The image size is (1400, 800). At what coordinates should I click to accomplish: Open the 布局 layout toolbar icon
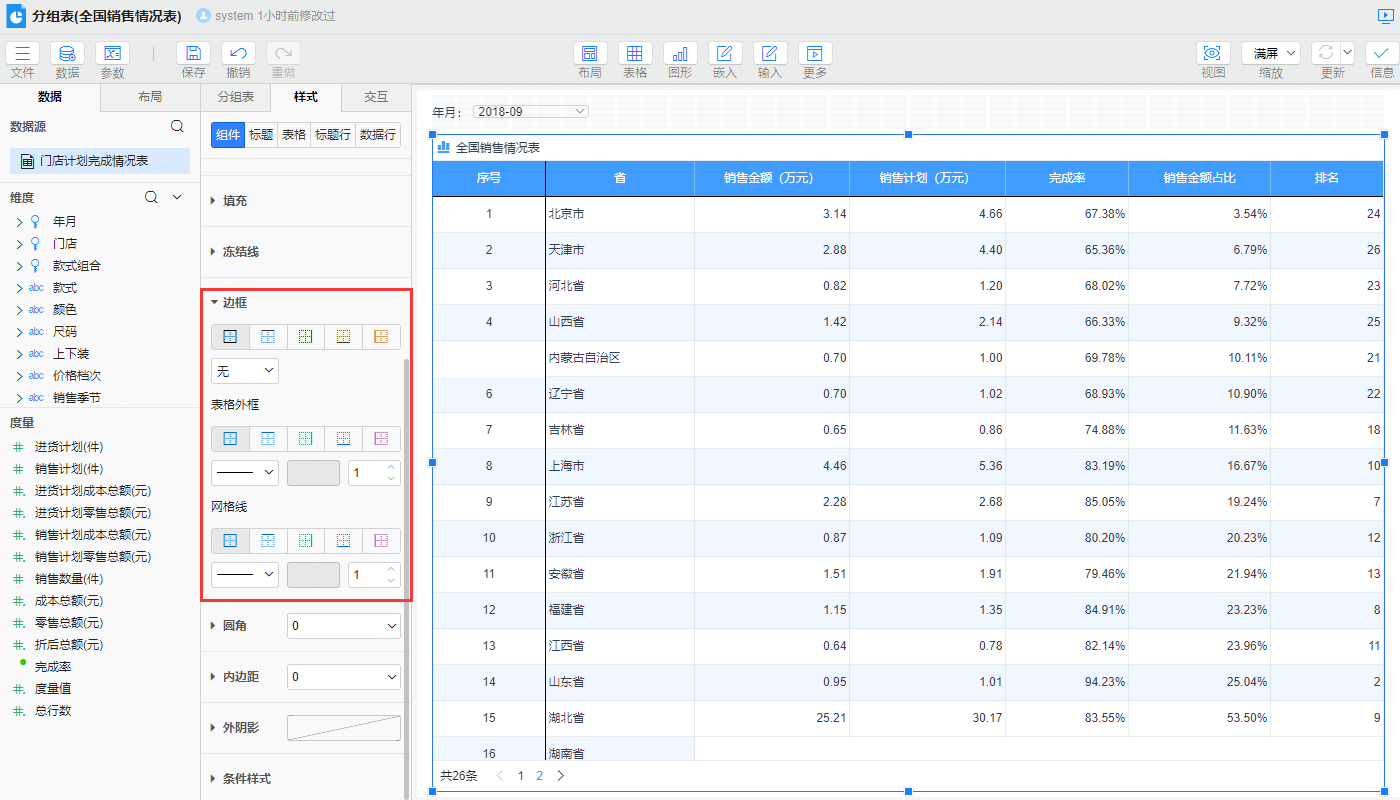click(x=590, y=54)
